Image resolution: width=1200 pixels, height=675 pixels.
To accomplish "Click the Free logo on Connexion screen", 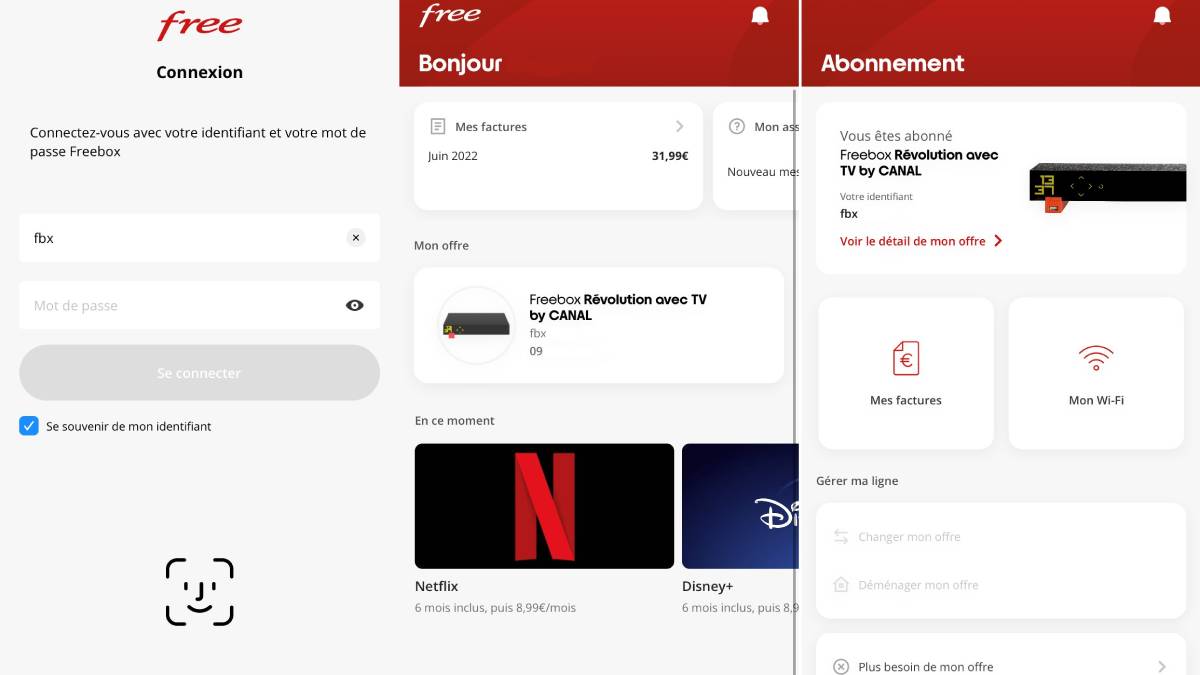I will [x=200, y=25].
